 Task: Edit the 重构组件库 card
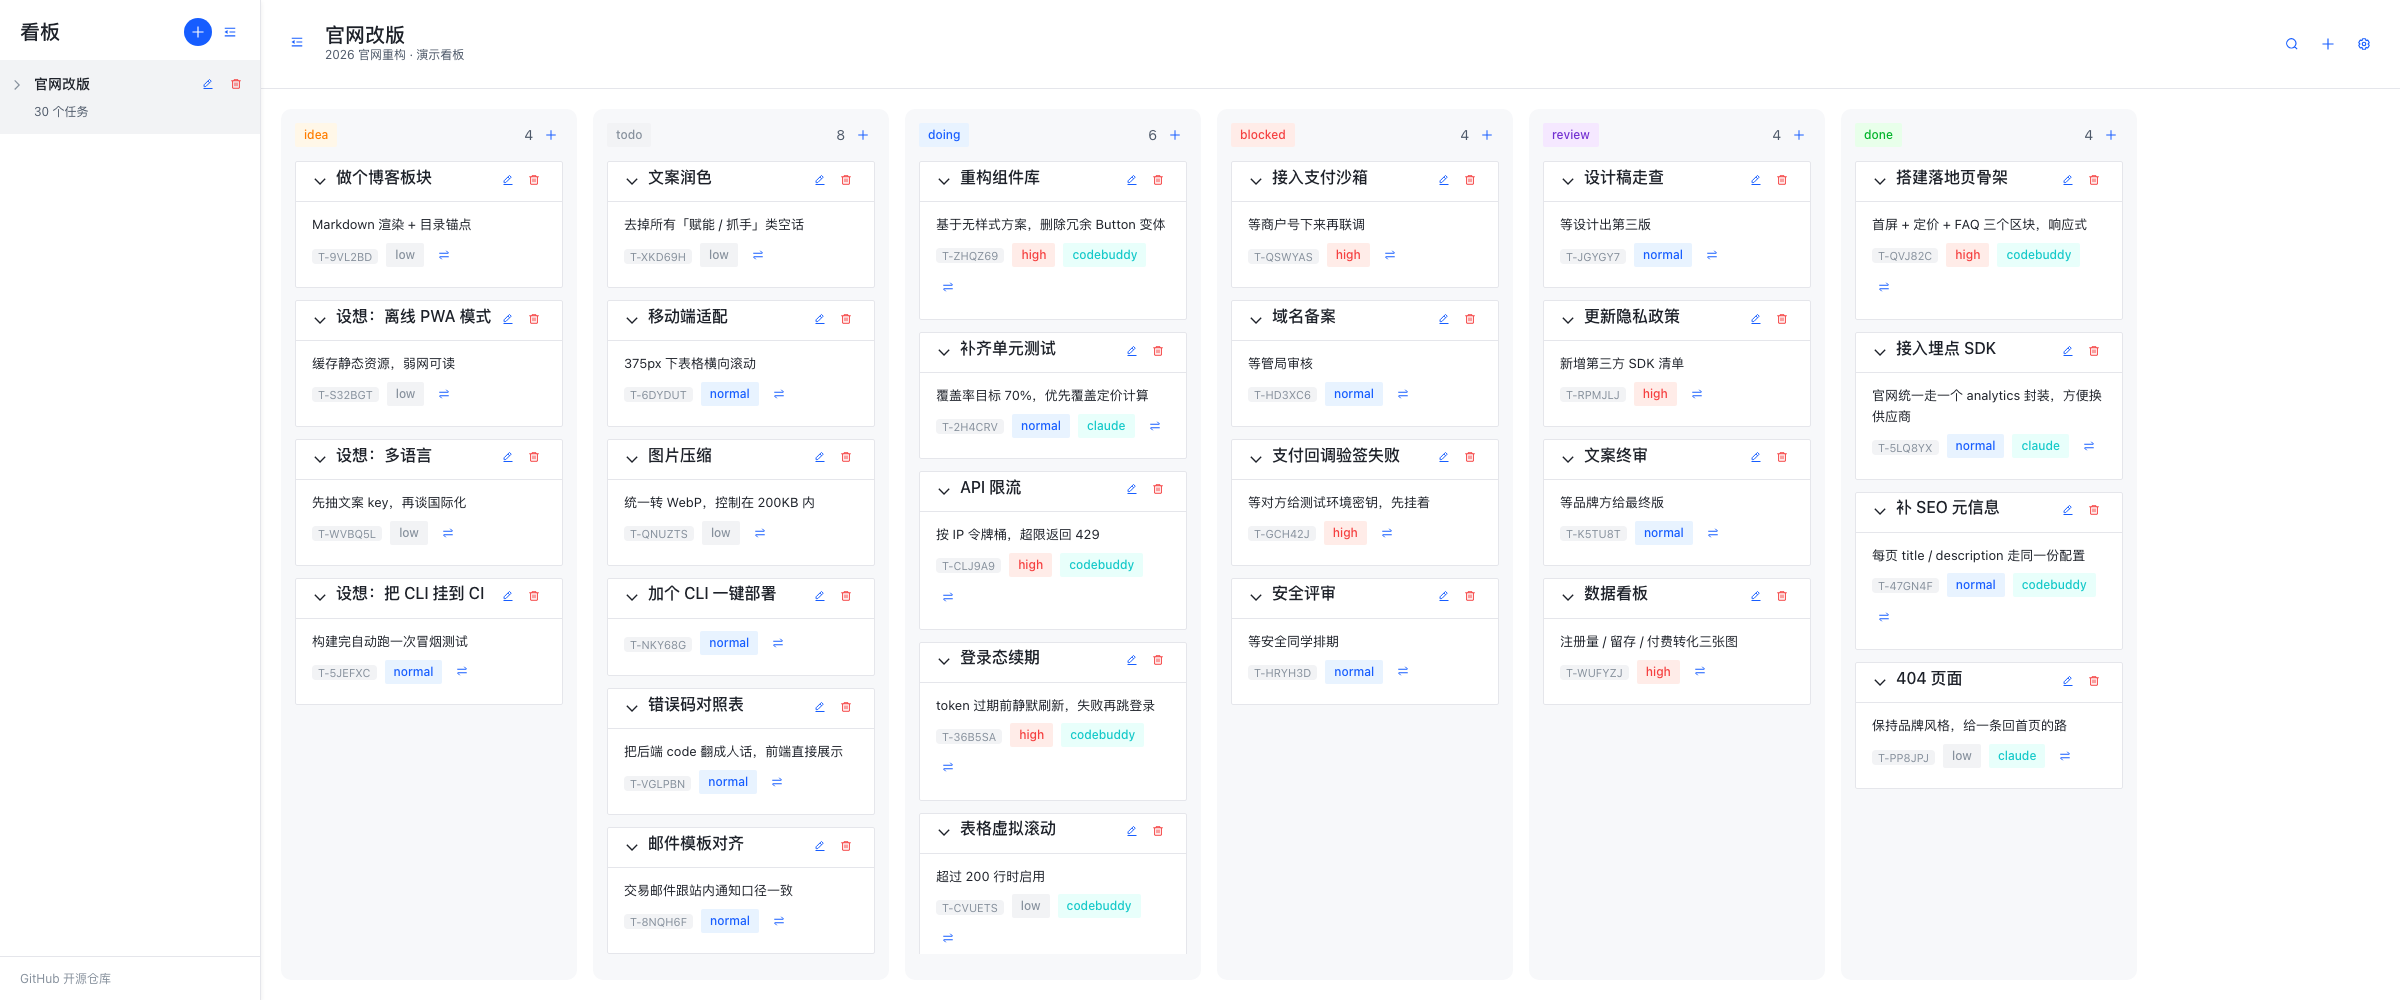[x=1132, y=180]
